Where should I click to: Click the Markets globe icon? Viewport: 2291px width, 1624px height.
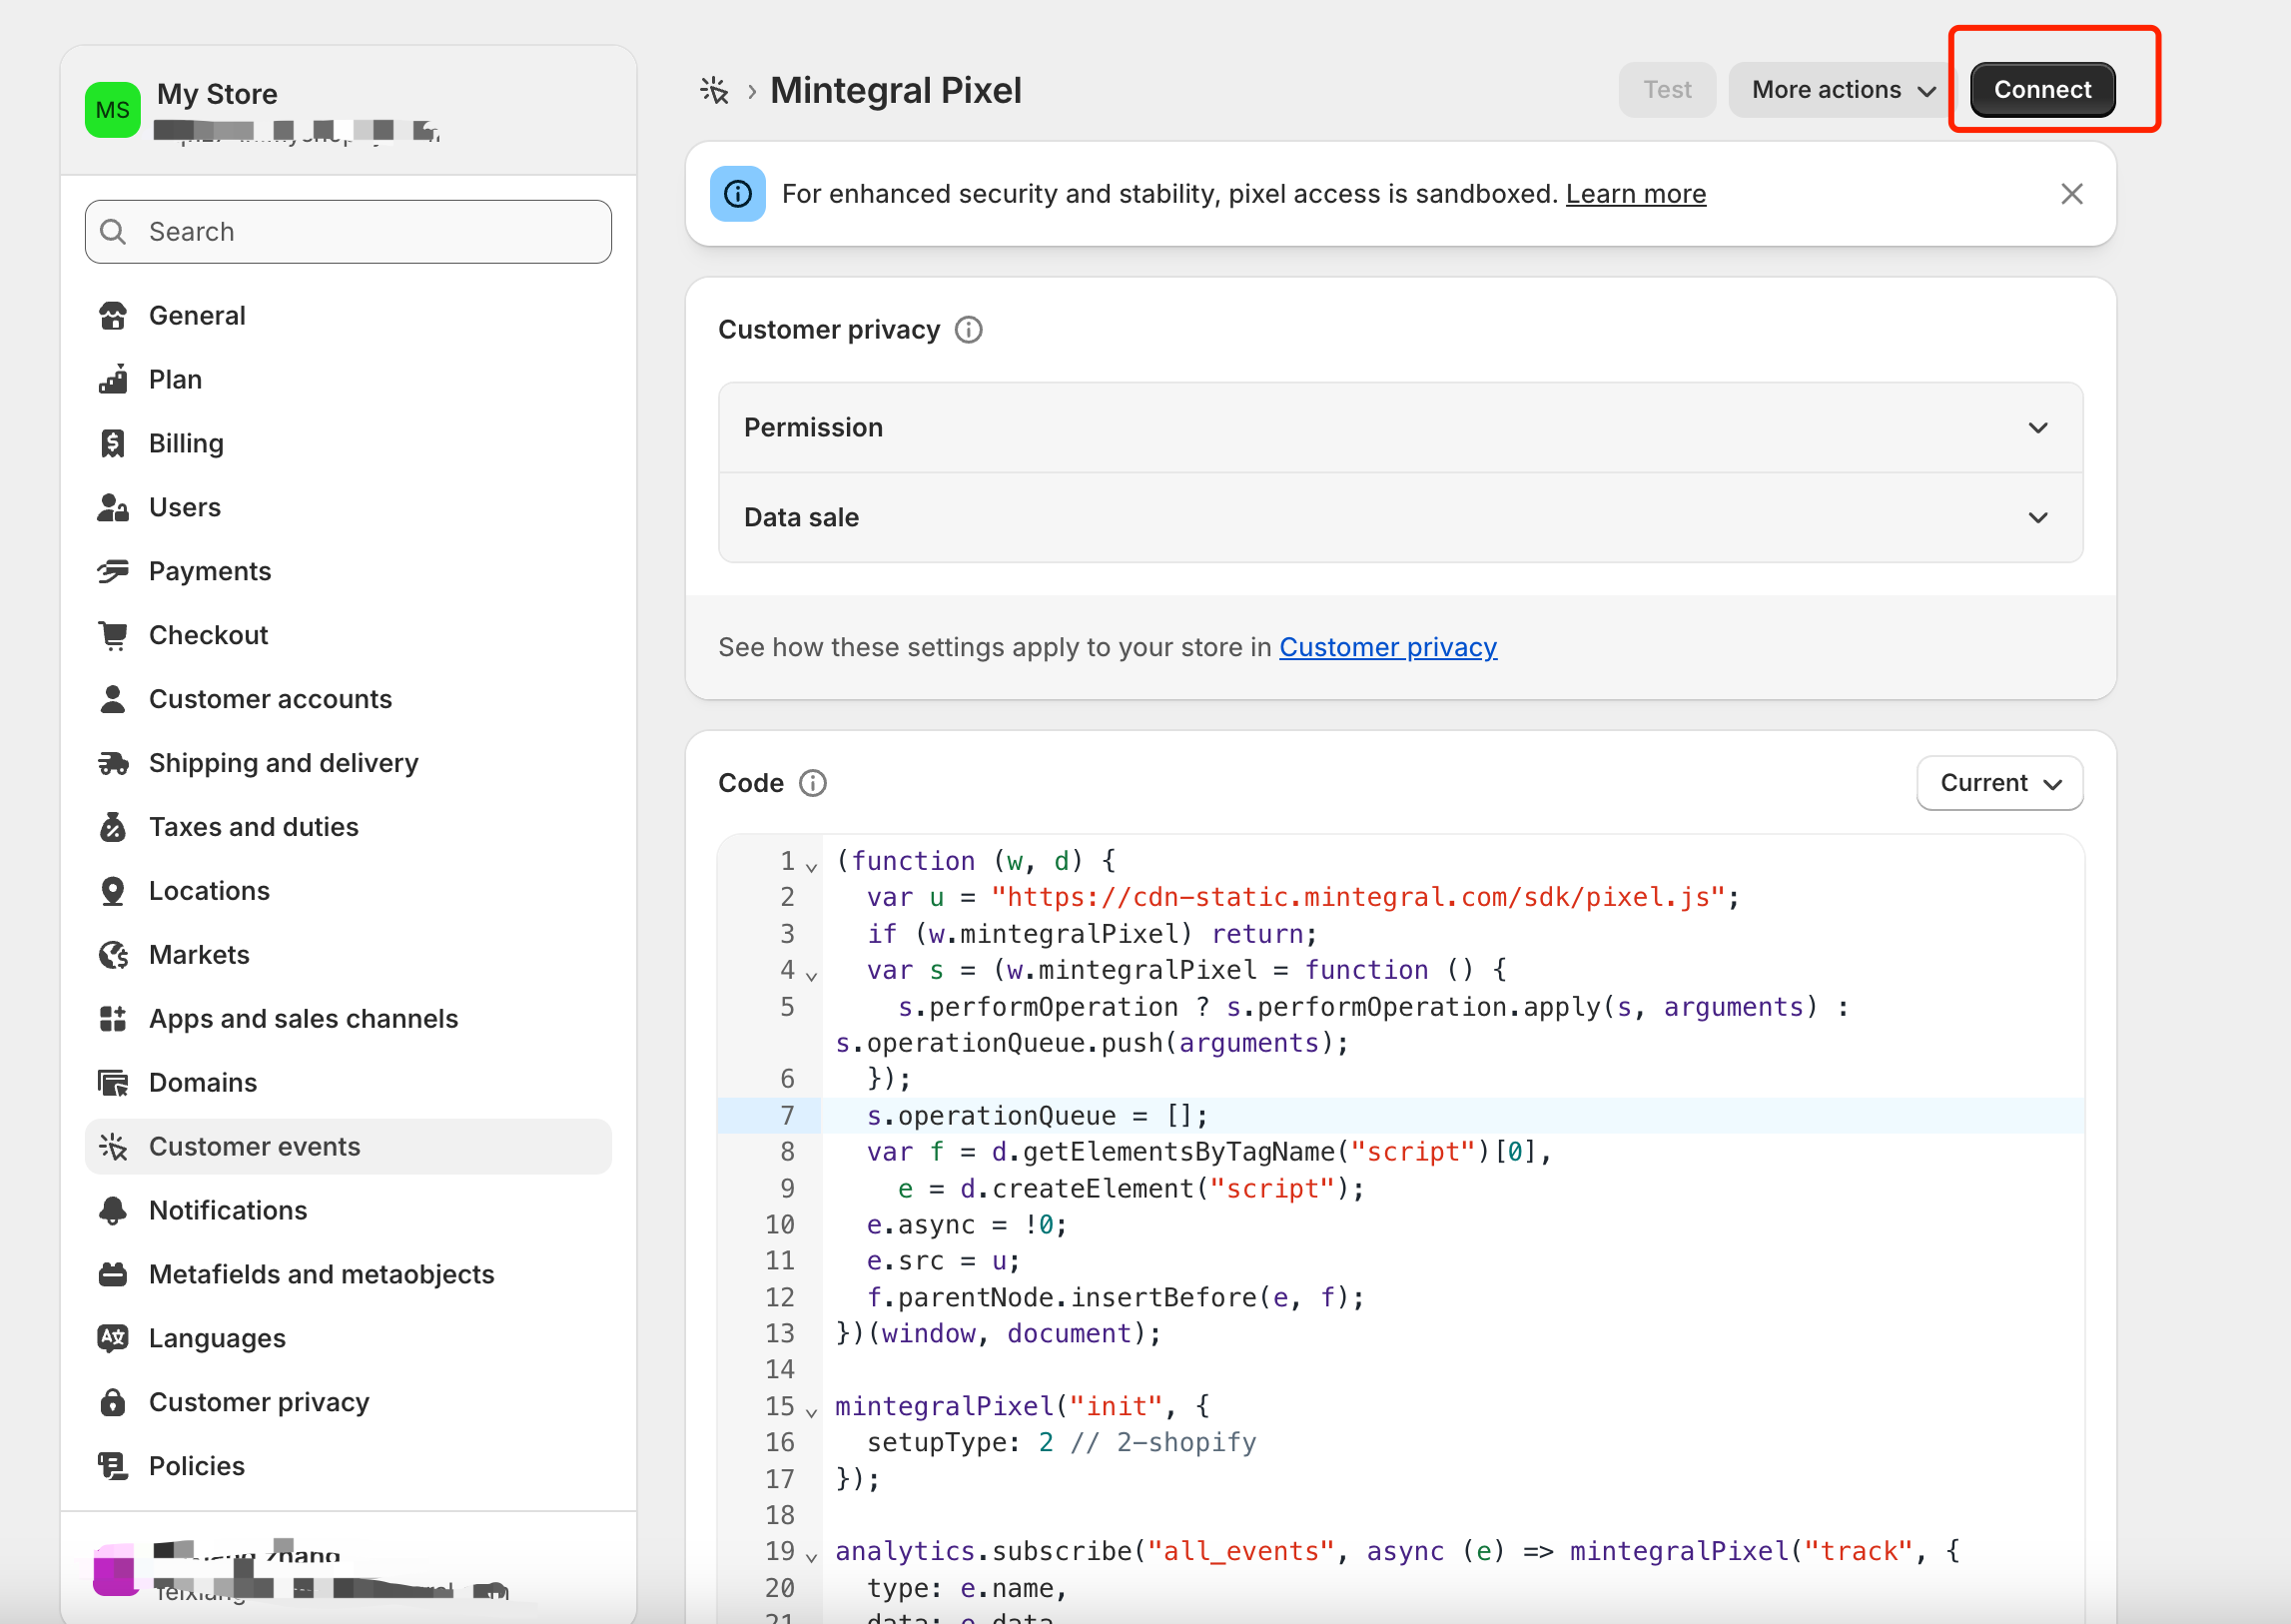pos(113,956)
